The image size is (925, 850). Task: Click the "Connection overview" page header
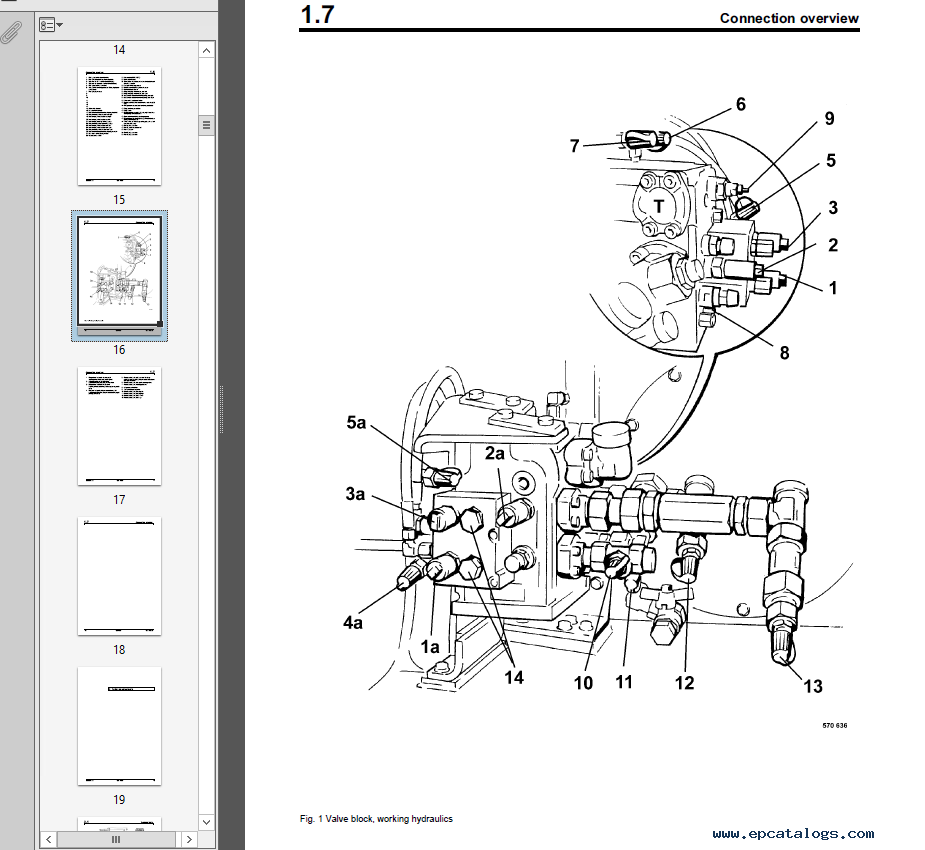click(789, 18)
